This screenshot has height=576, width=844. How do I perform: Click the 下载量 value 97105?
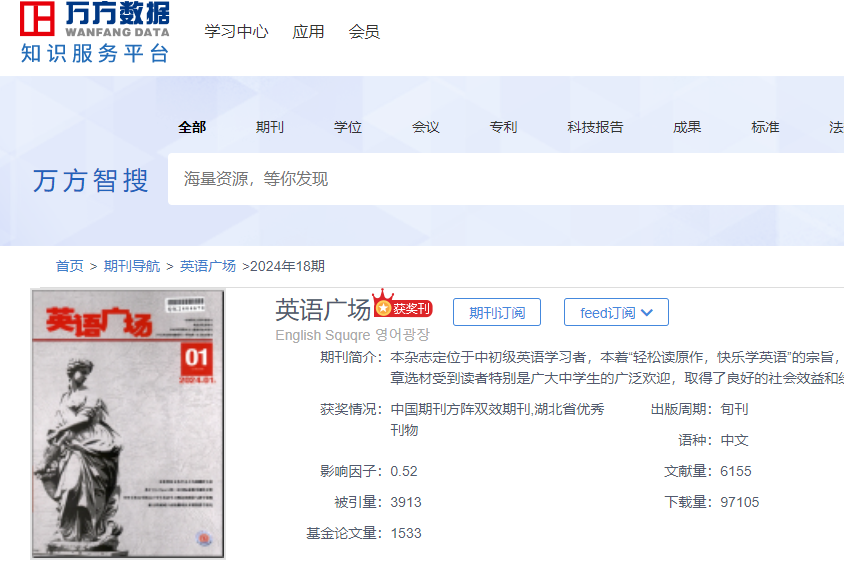740,502
